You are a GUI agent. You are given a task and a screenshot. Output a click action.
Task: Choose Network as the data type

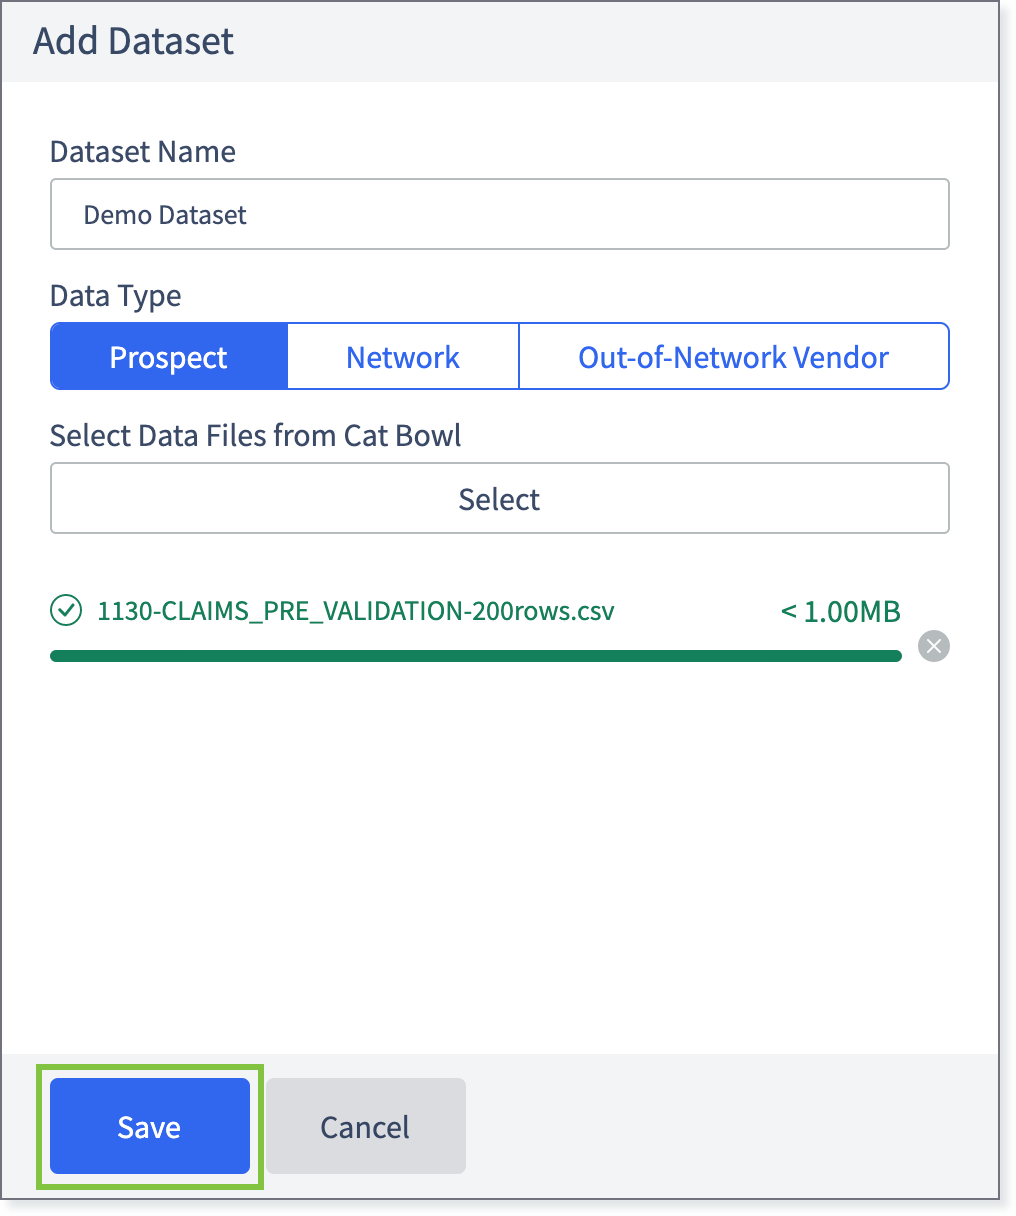(403, 356)
